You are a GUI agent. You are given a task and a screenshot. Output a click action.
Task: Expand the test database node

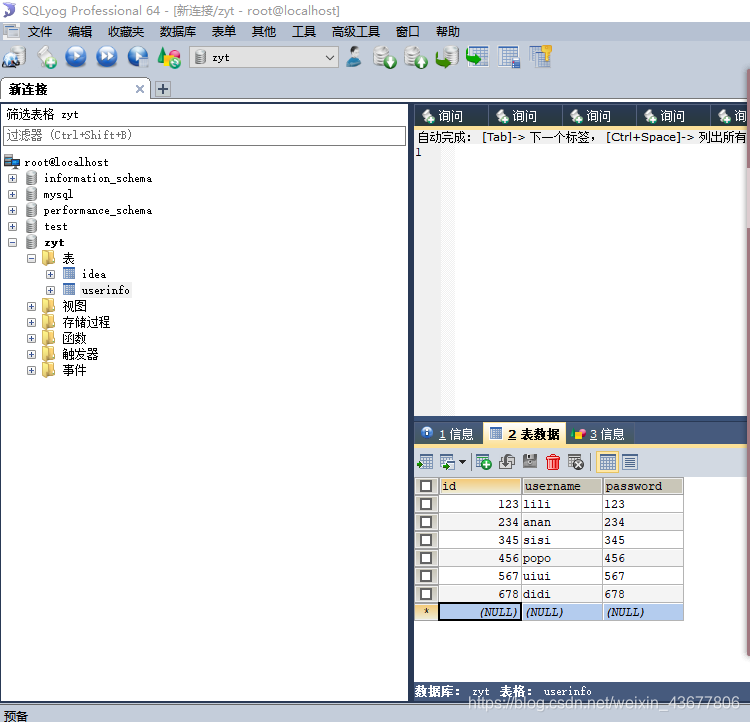[13, 227]
